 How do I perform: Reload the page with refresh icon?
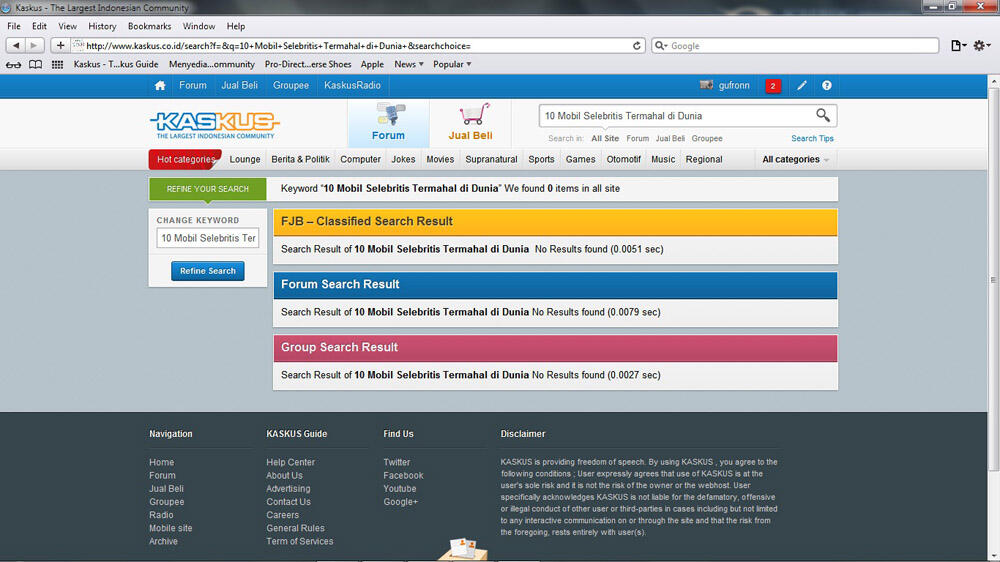pyautogui.click(x=636, y=46)
